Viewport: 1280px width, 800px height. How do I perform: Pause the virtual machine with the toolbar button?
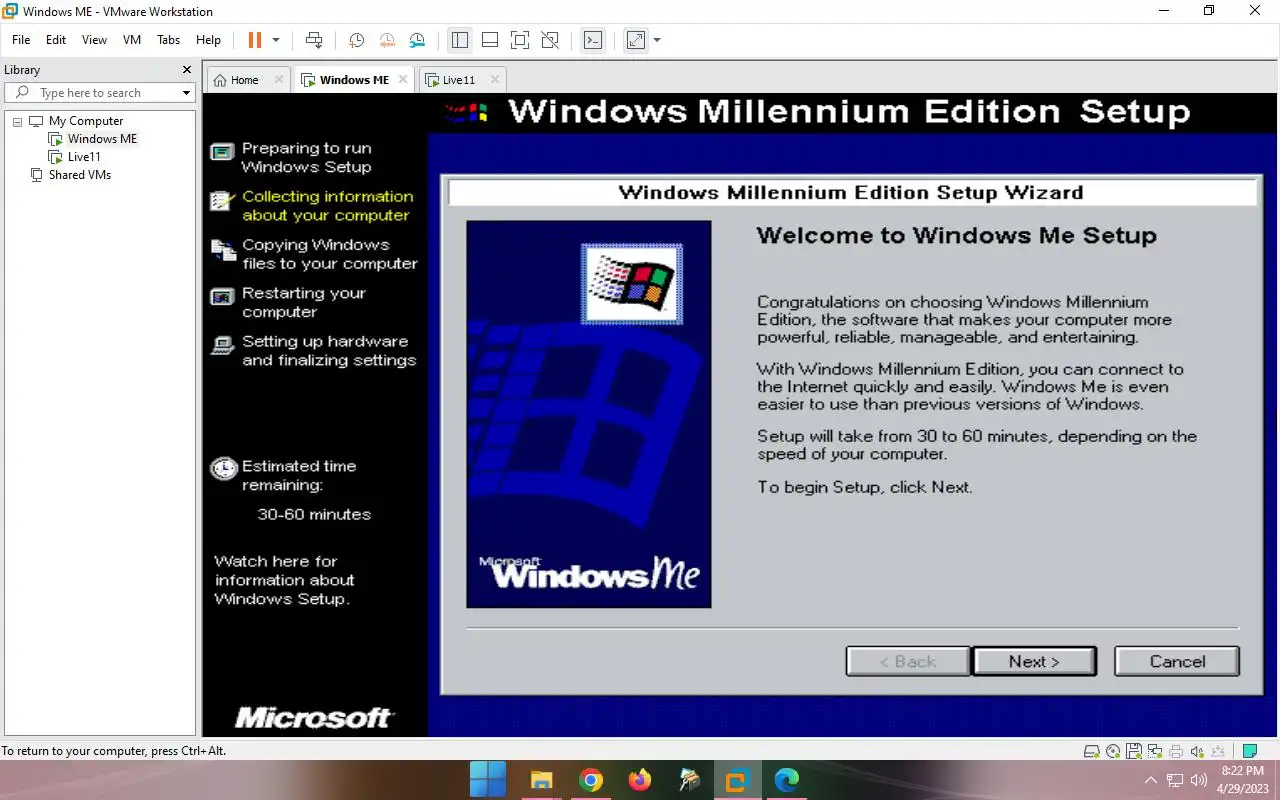[x=254, y=40]
